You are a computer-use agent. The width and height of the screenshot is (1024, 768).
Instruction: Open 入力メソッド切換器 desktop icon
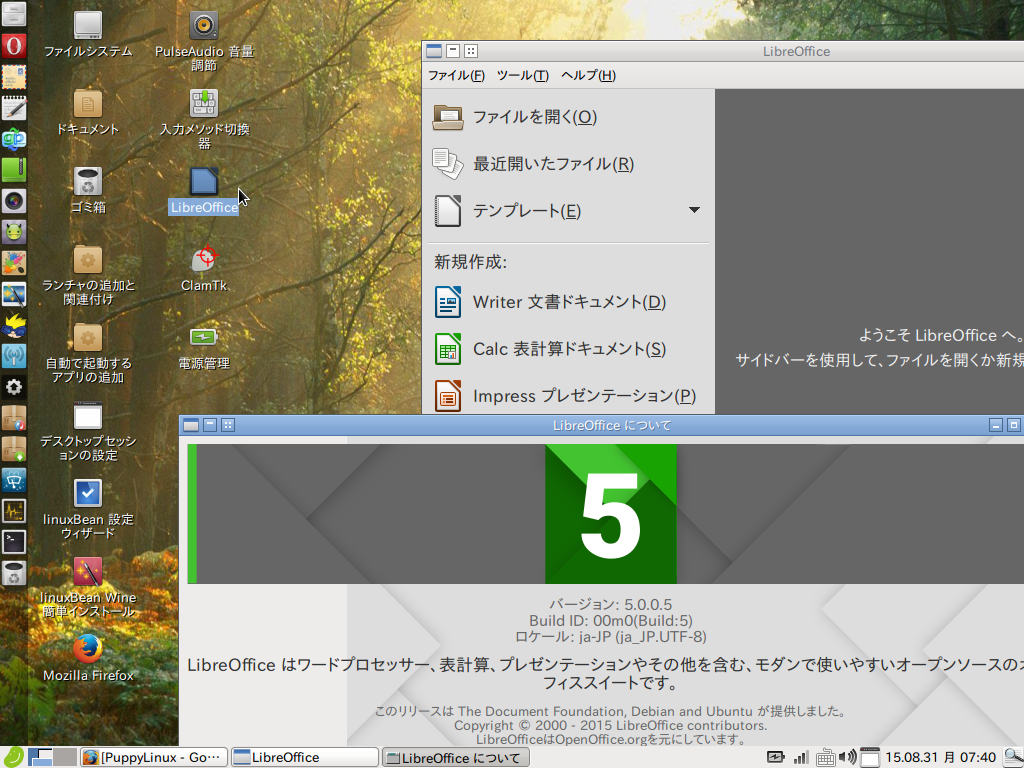point(204,120)
